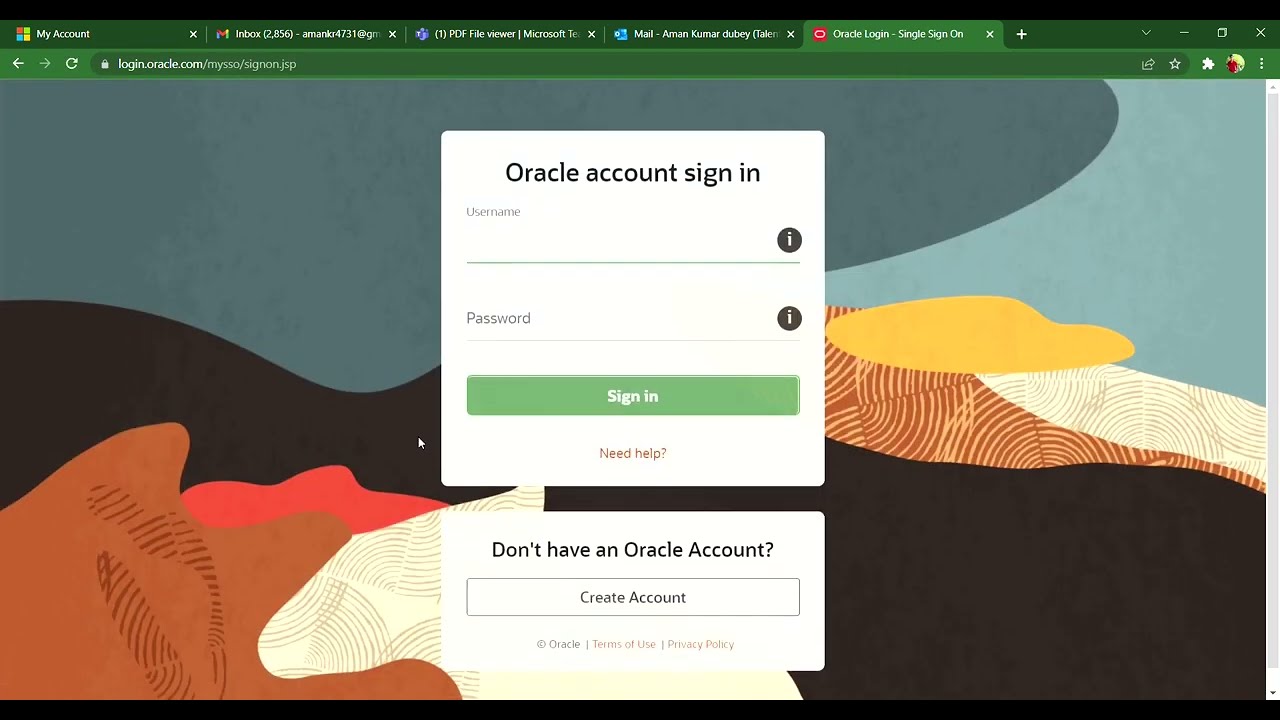Open the Privacy Policy link
1280x720 pixels.
(701, 644)
